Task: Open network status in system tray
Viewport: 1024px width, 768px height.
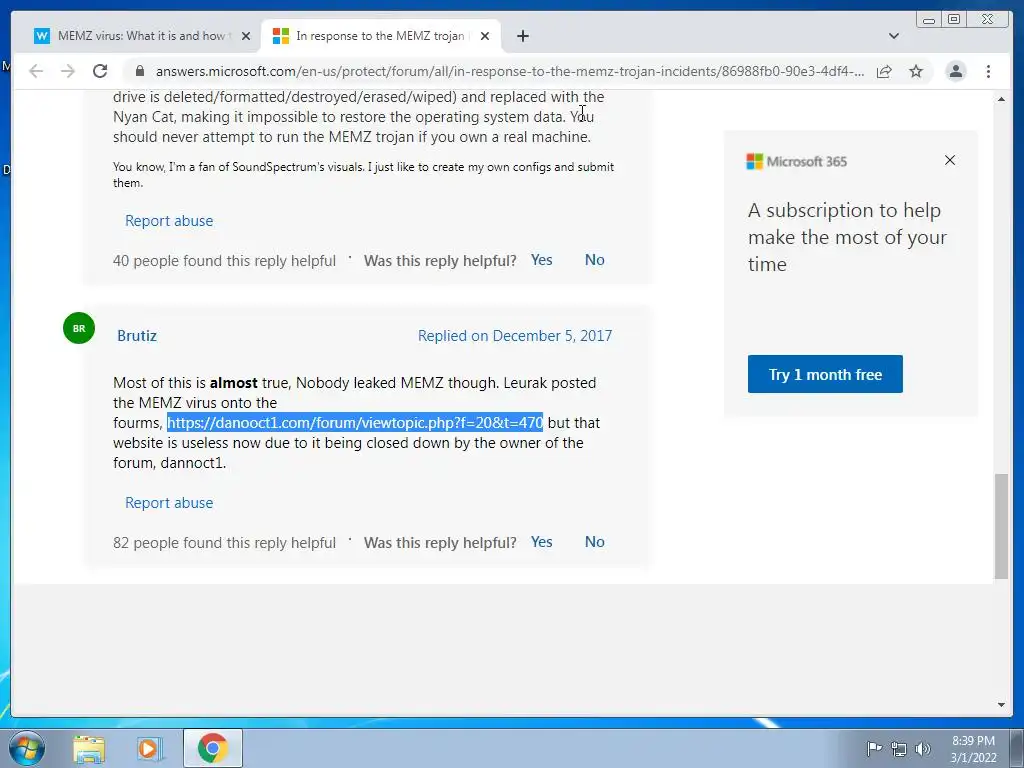Action: pyautogui.click(x=899, y=749)
